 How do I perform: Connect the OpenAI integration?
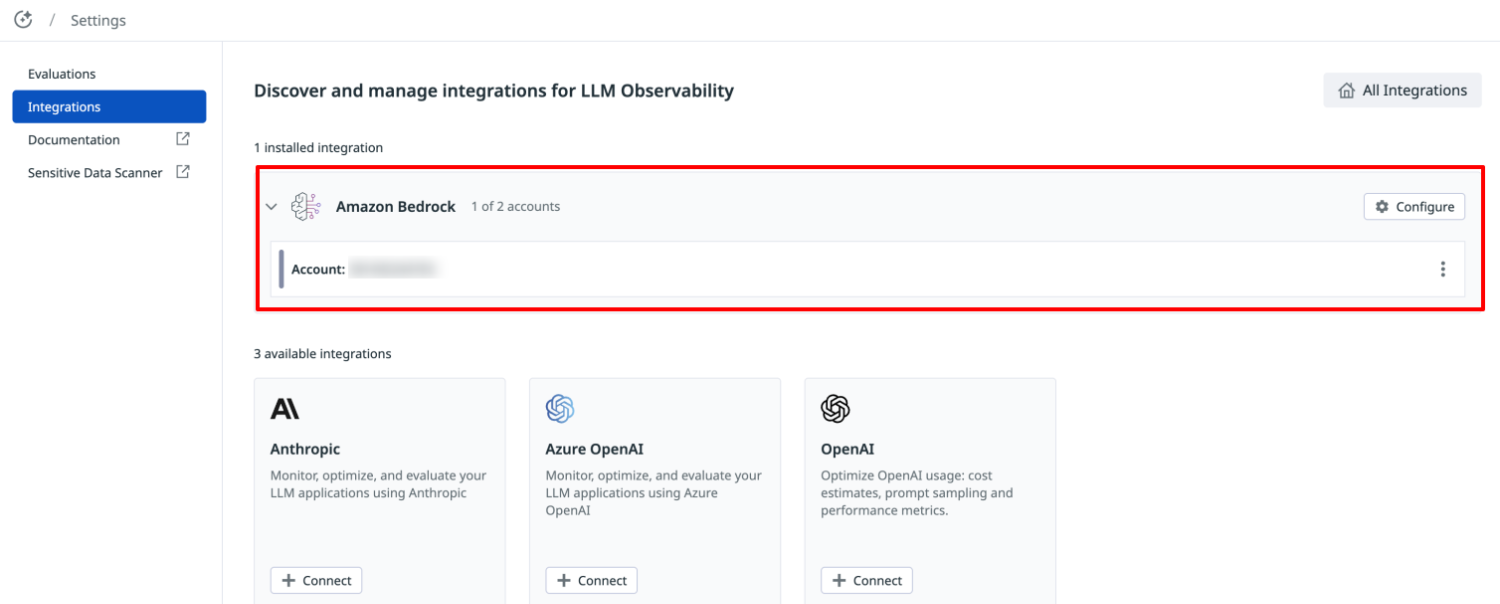click(x=866, y=580)
